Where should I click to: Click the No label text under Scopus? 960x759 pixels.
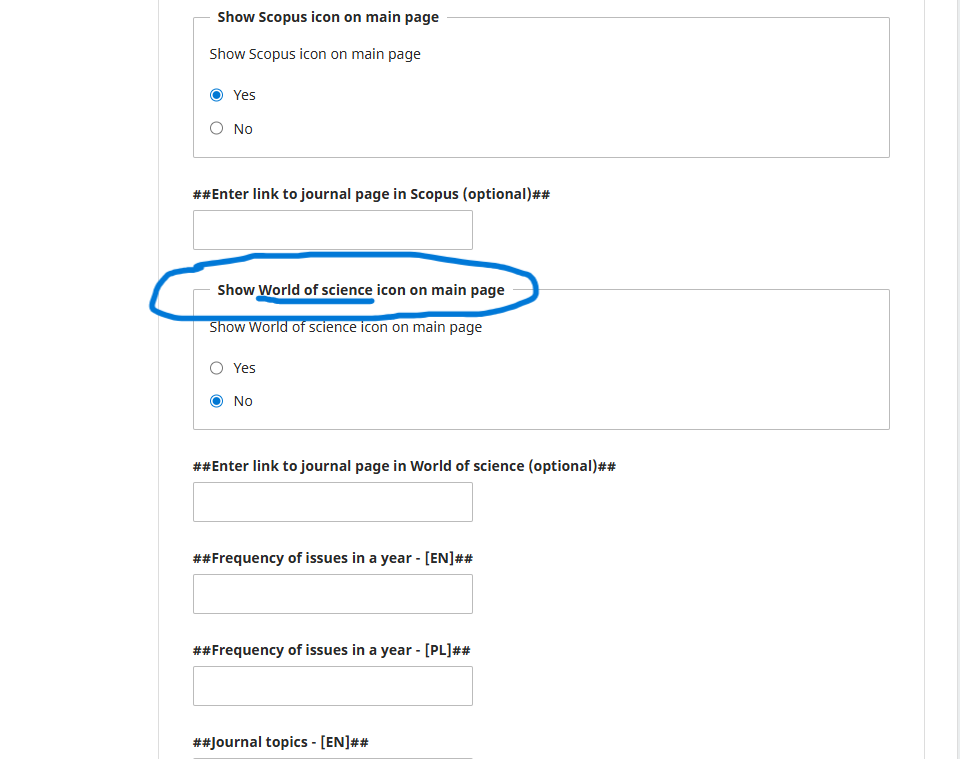click(x=243, y=129)
